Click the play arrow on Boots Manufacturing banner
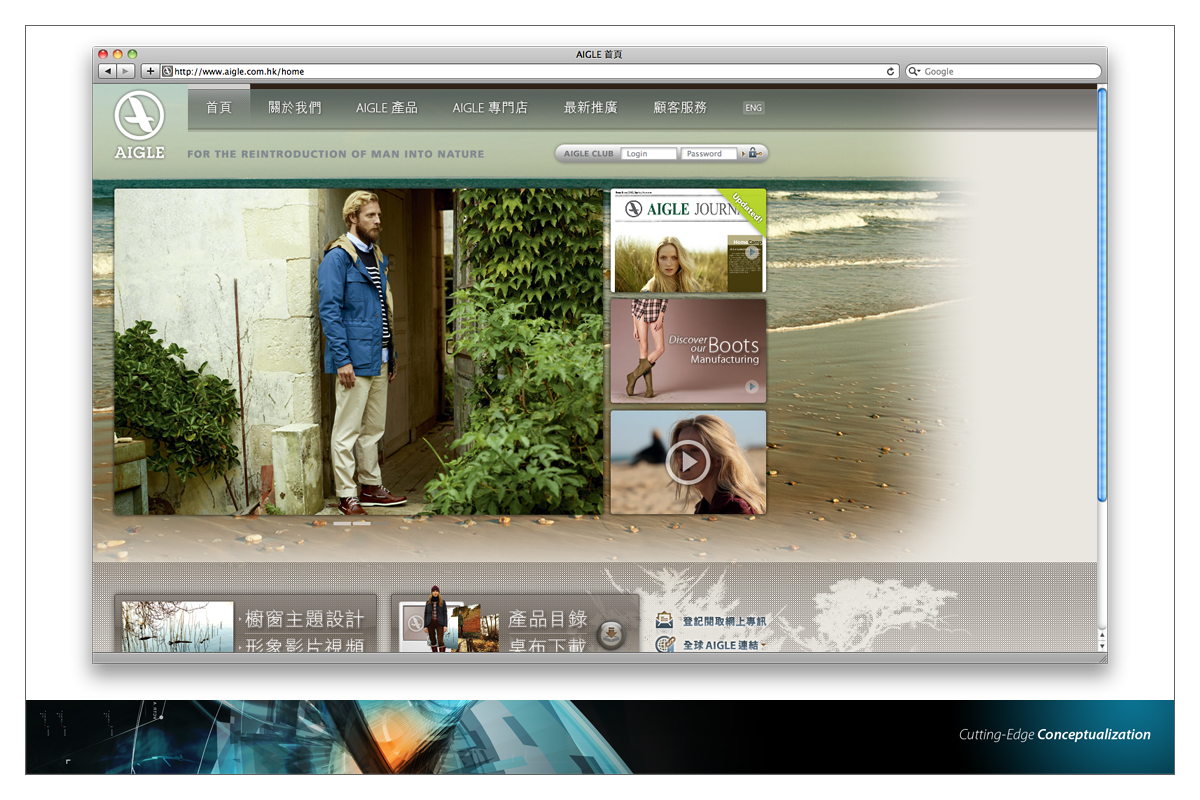Viewport: 1200px width, 800px height. tap(752, 387)
